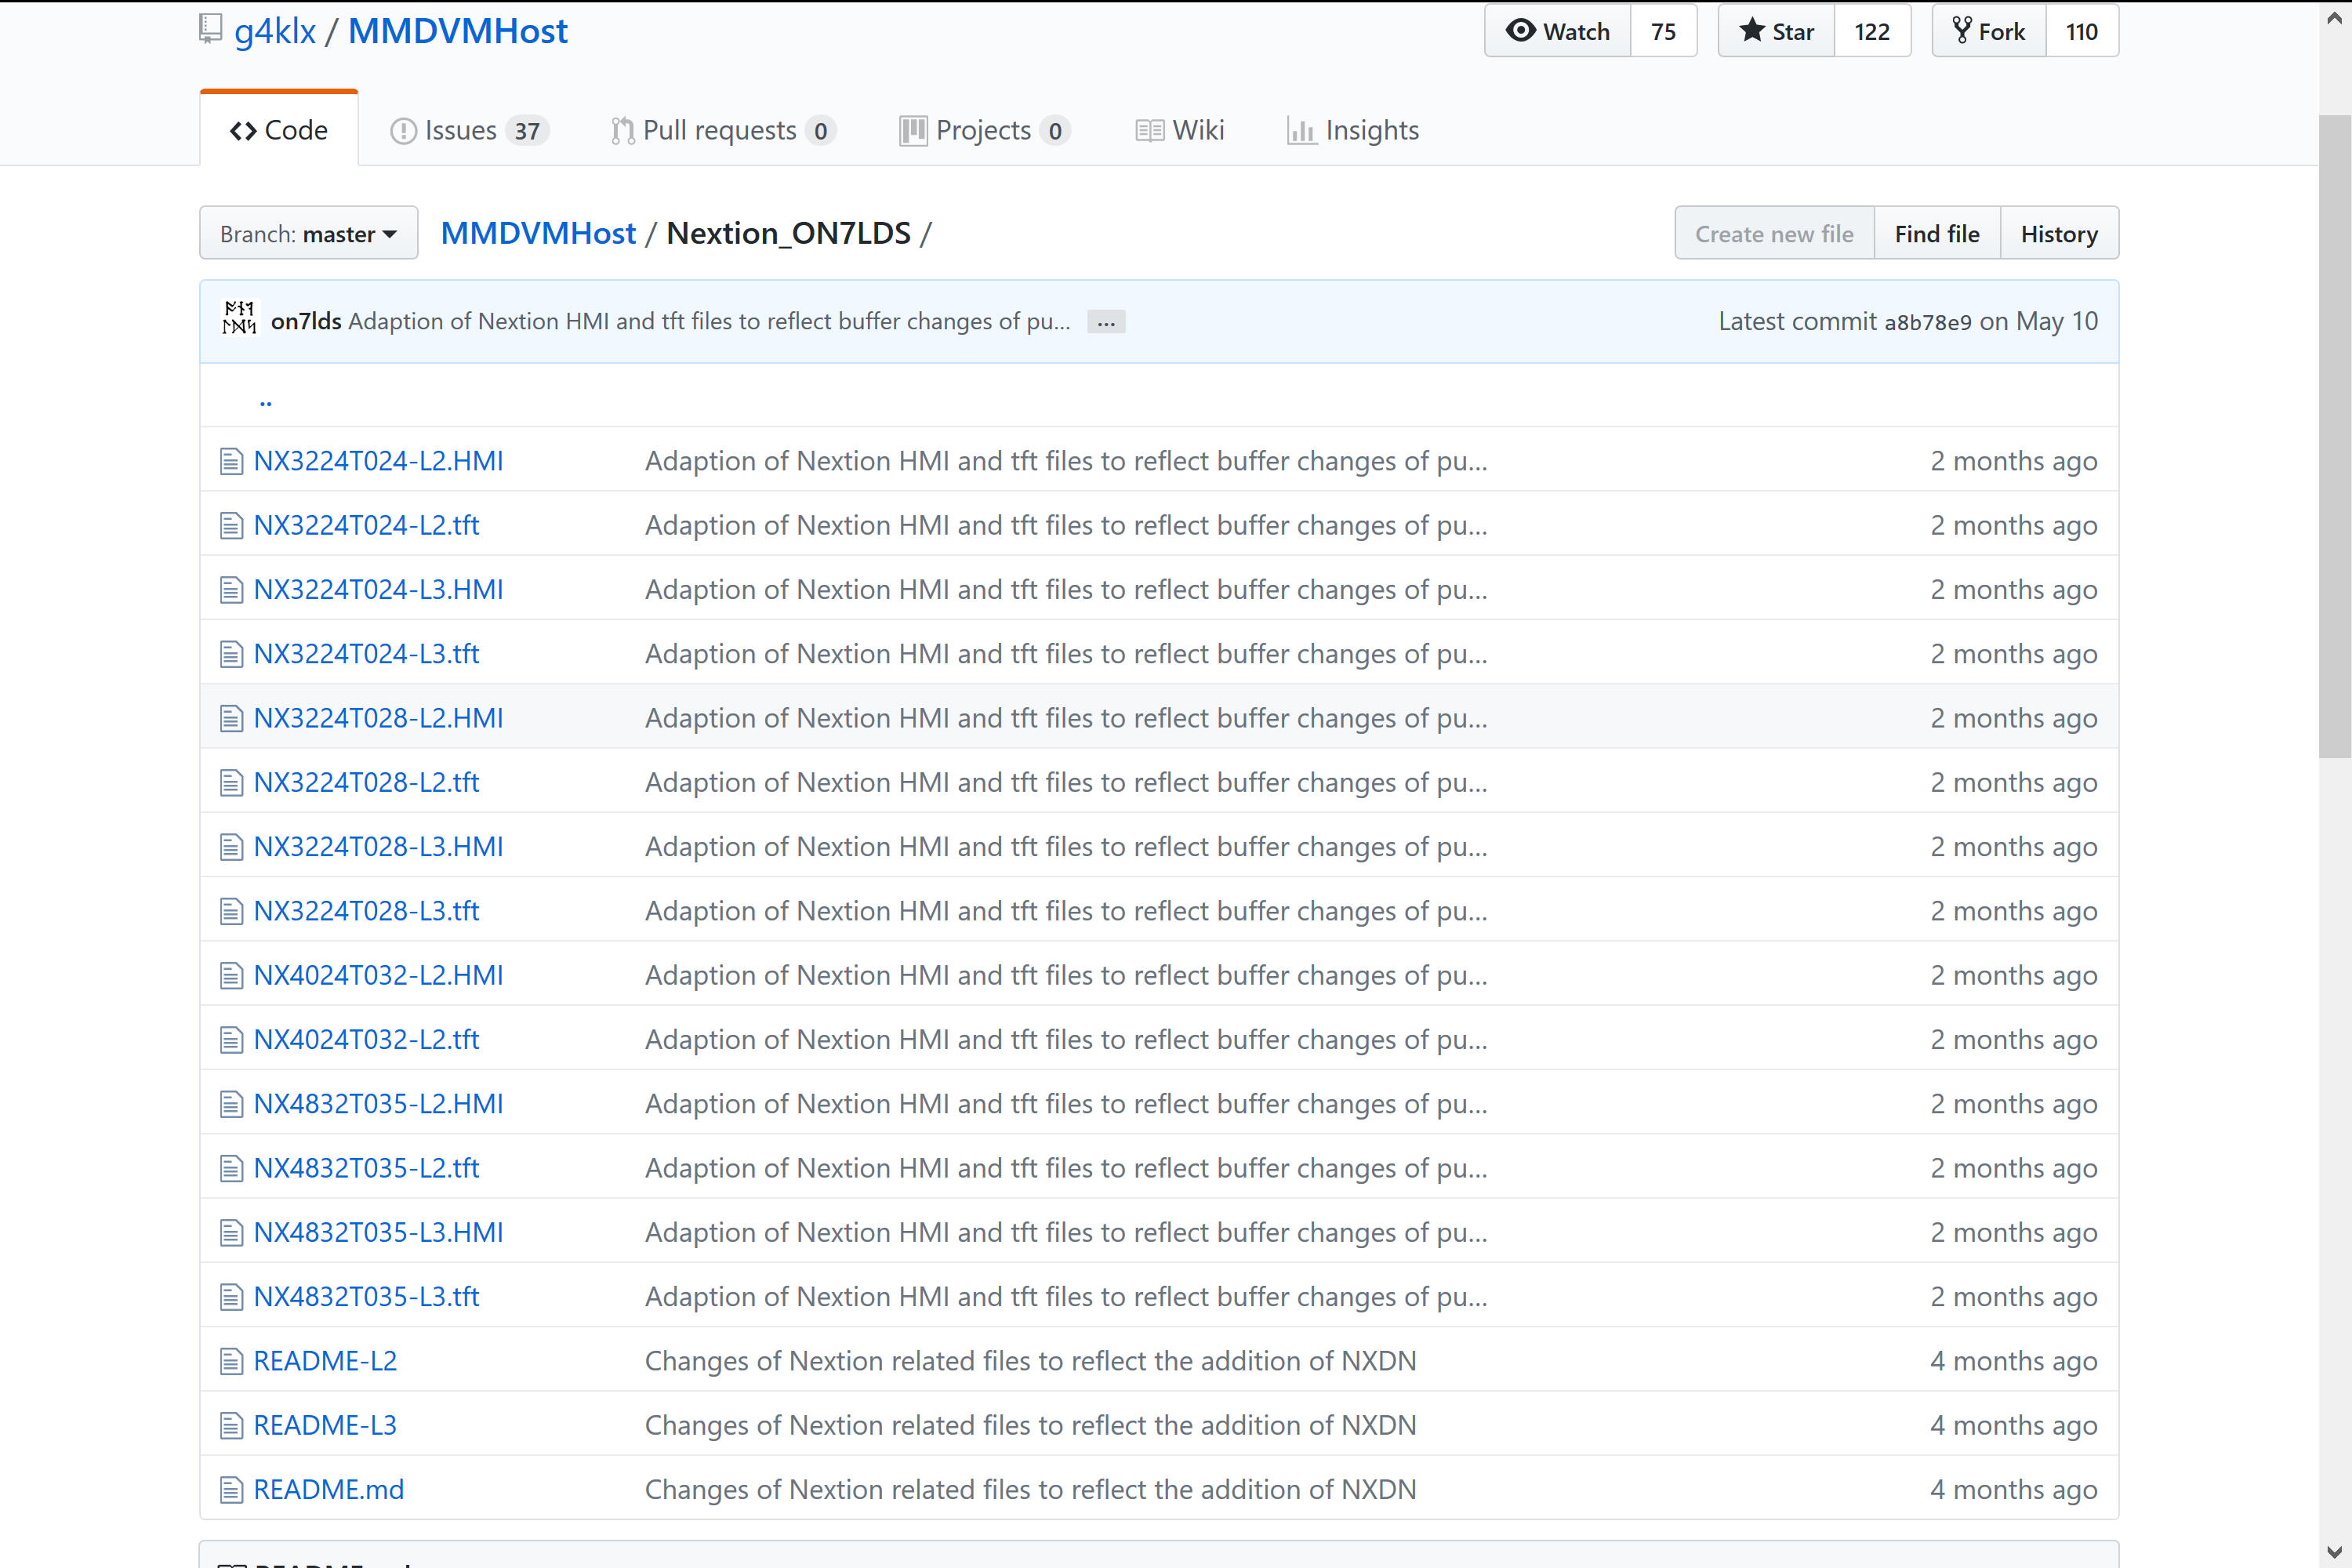Click file icon beside README-L2
Screen dimensions: 2352x1568
231,1361
